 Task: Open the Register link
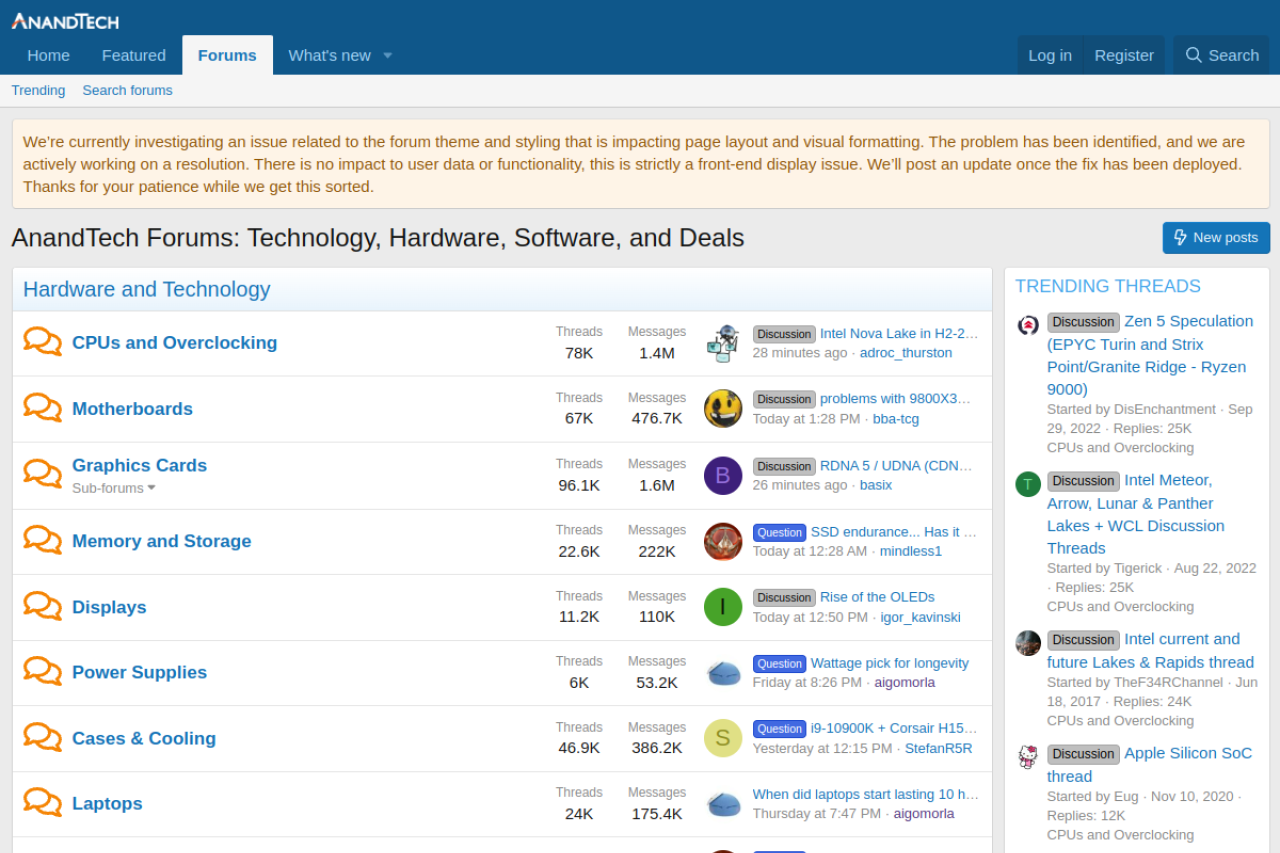(x=1124, y=55)
